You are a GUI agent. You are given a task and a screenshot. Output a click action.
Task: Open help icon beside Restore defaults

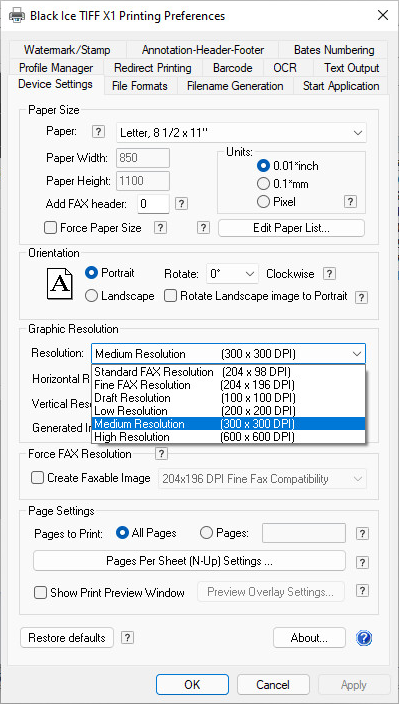click(127, 638)
